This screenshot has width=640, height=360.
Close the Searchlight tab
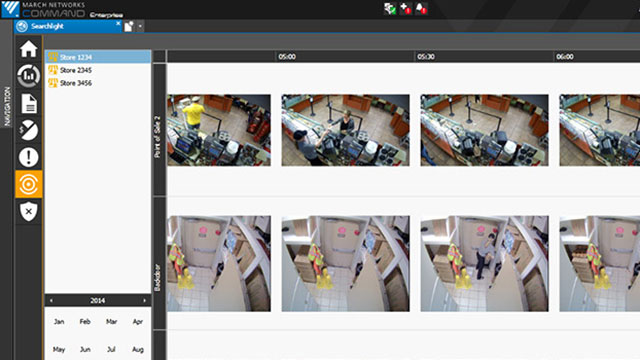(x=118, y=24)
